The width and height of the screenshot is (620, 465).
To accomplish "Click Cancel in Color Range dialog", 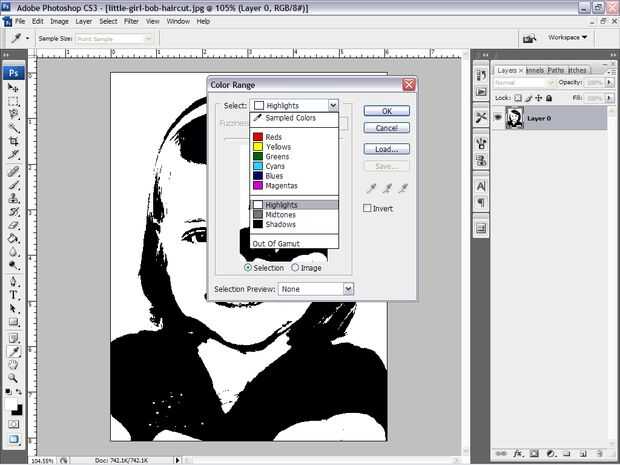I will tap(386, 128).
